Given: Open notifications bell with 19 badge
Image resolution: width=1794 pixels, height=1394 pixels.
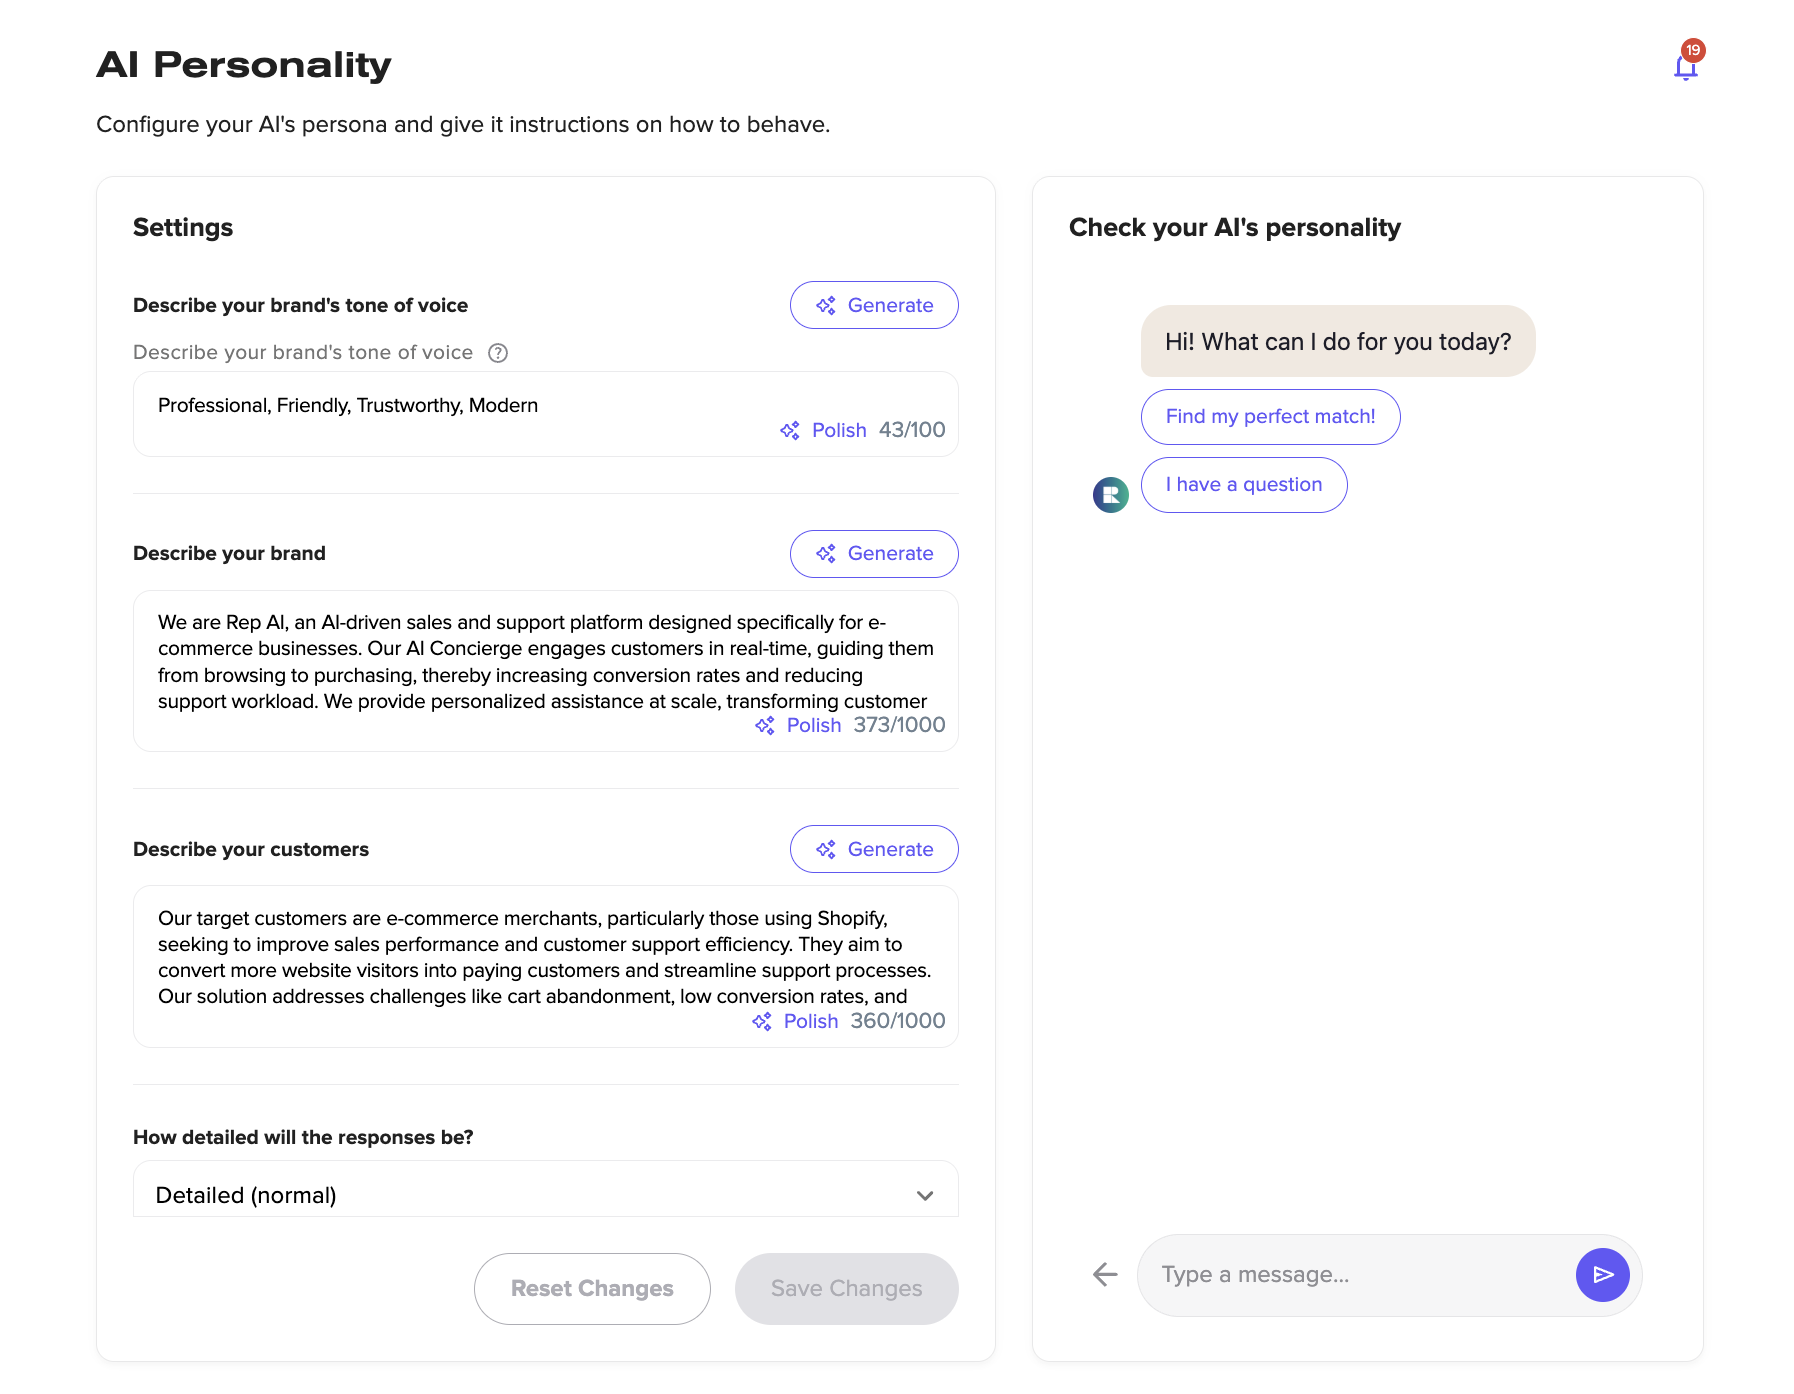Looking at the screenshot, I should pos(1686,66).
